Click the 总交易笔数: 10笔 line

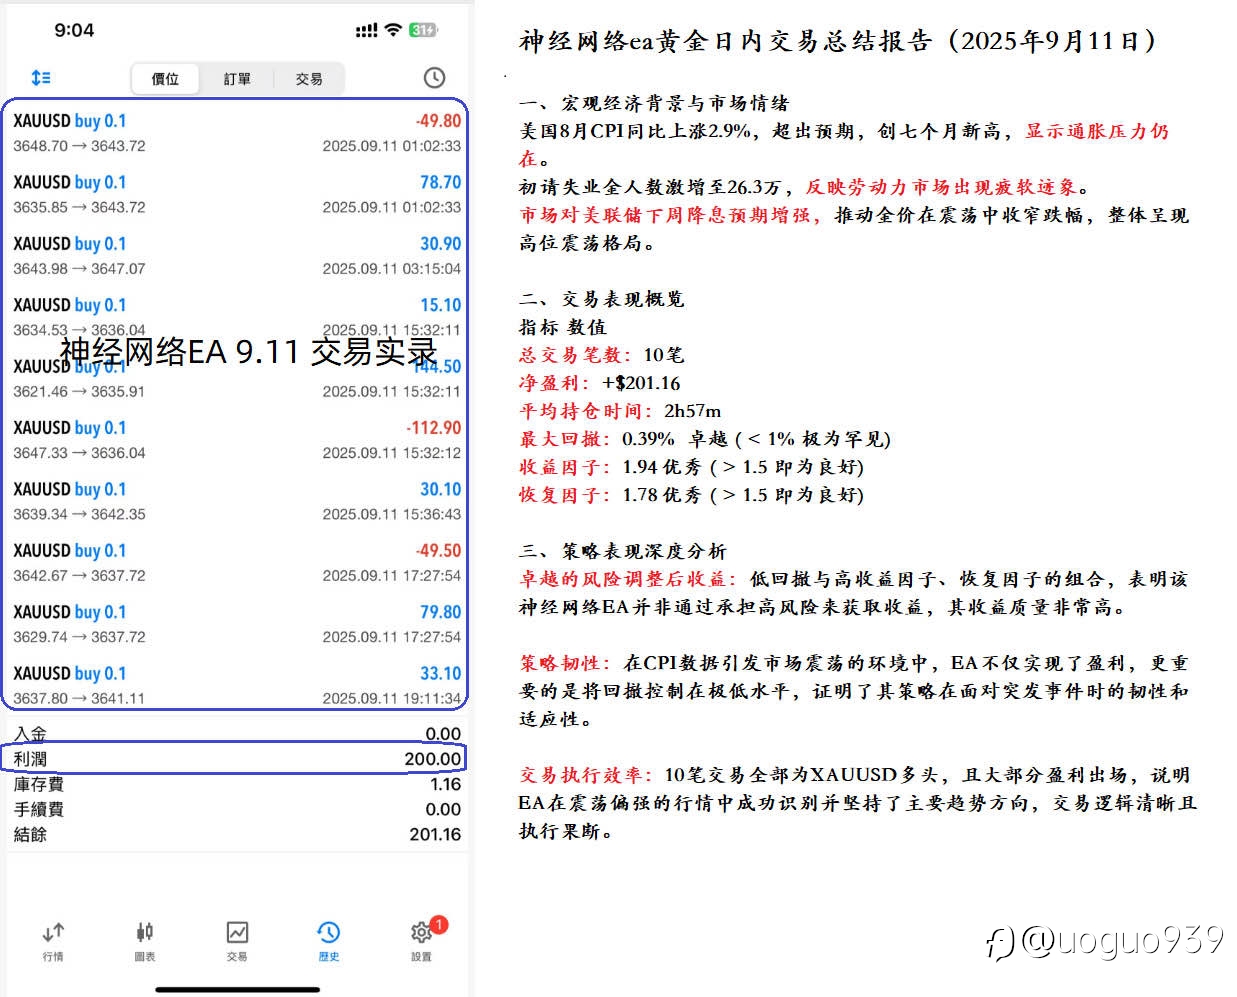[x=602, y=355]
